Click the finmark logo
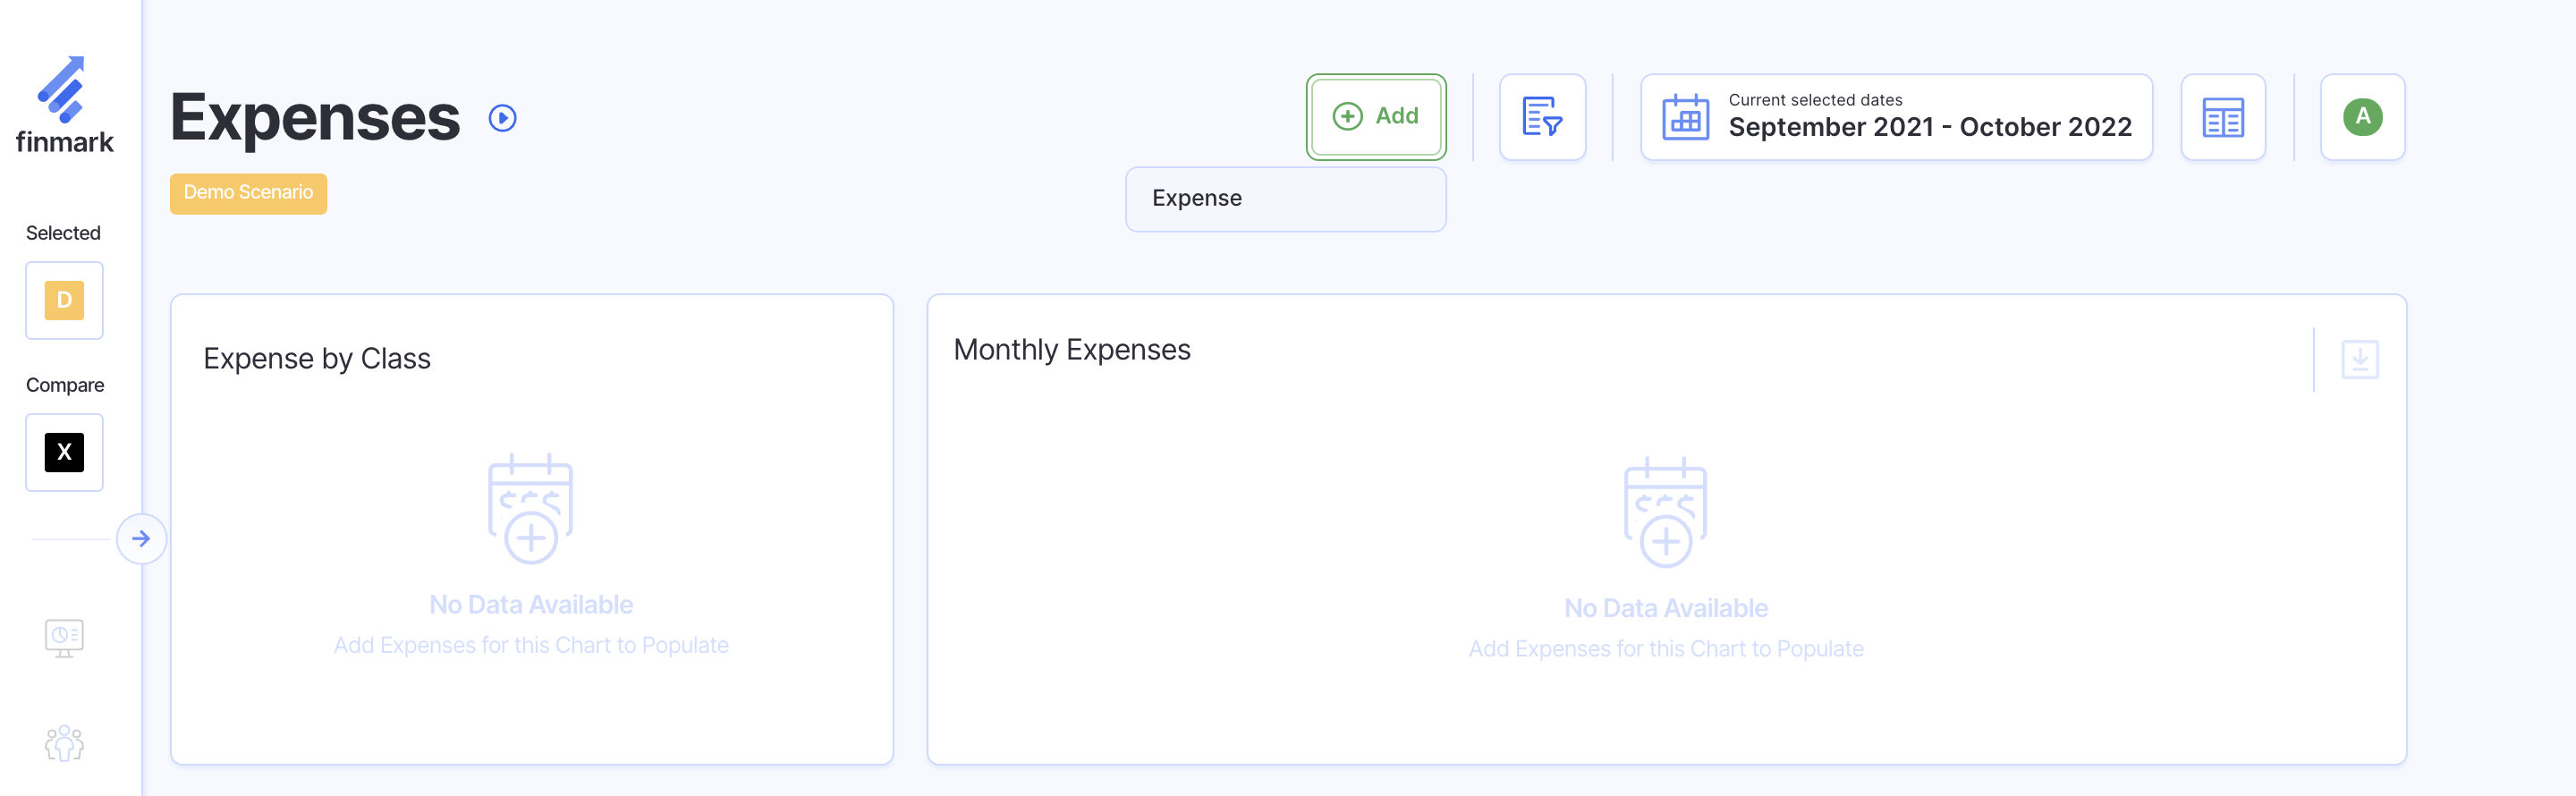This screenshot has width=2576, height=796. click(65, 105)
